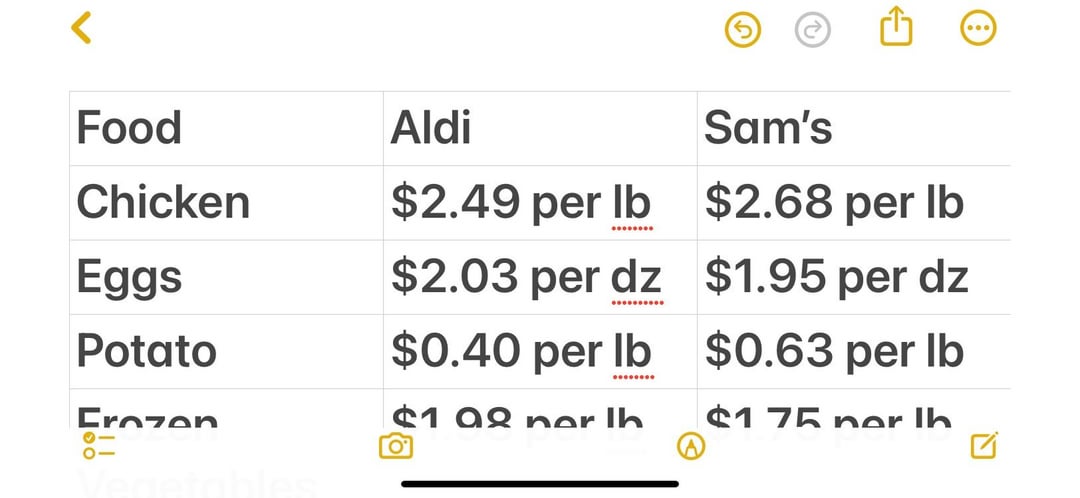Open the more options ellipsis menu
Image resolution: width=1080 pixels, height=498 pixels.
tap(978, 29)
